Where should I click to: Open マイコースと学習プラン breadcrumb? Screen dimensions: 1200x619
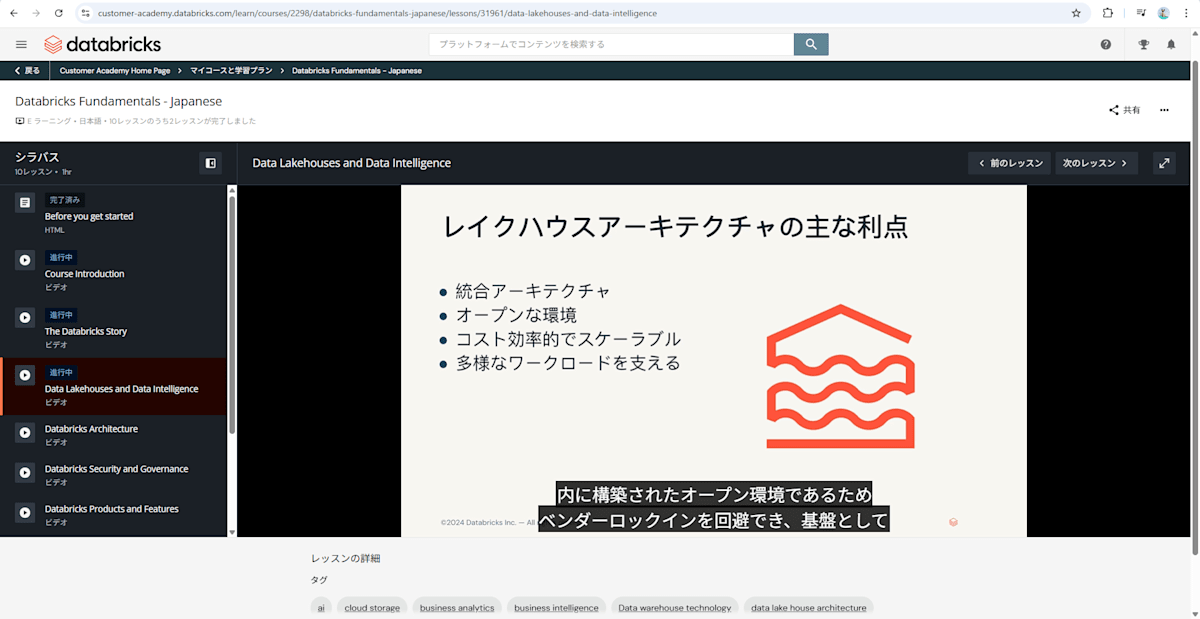click(231, 71)
